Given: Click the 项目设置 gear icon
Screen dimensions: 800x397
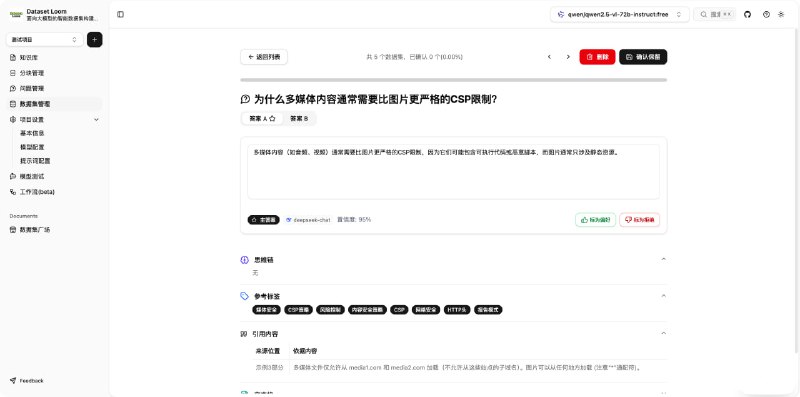Looking at the screenshot, I should tap(13, 119).
